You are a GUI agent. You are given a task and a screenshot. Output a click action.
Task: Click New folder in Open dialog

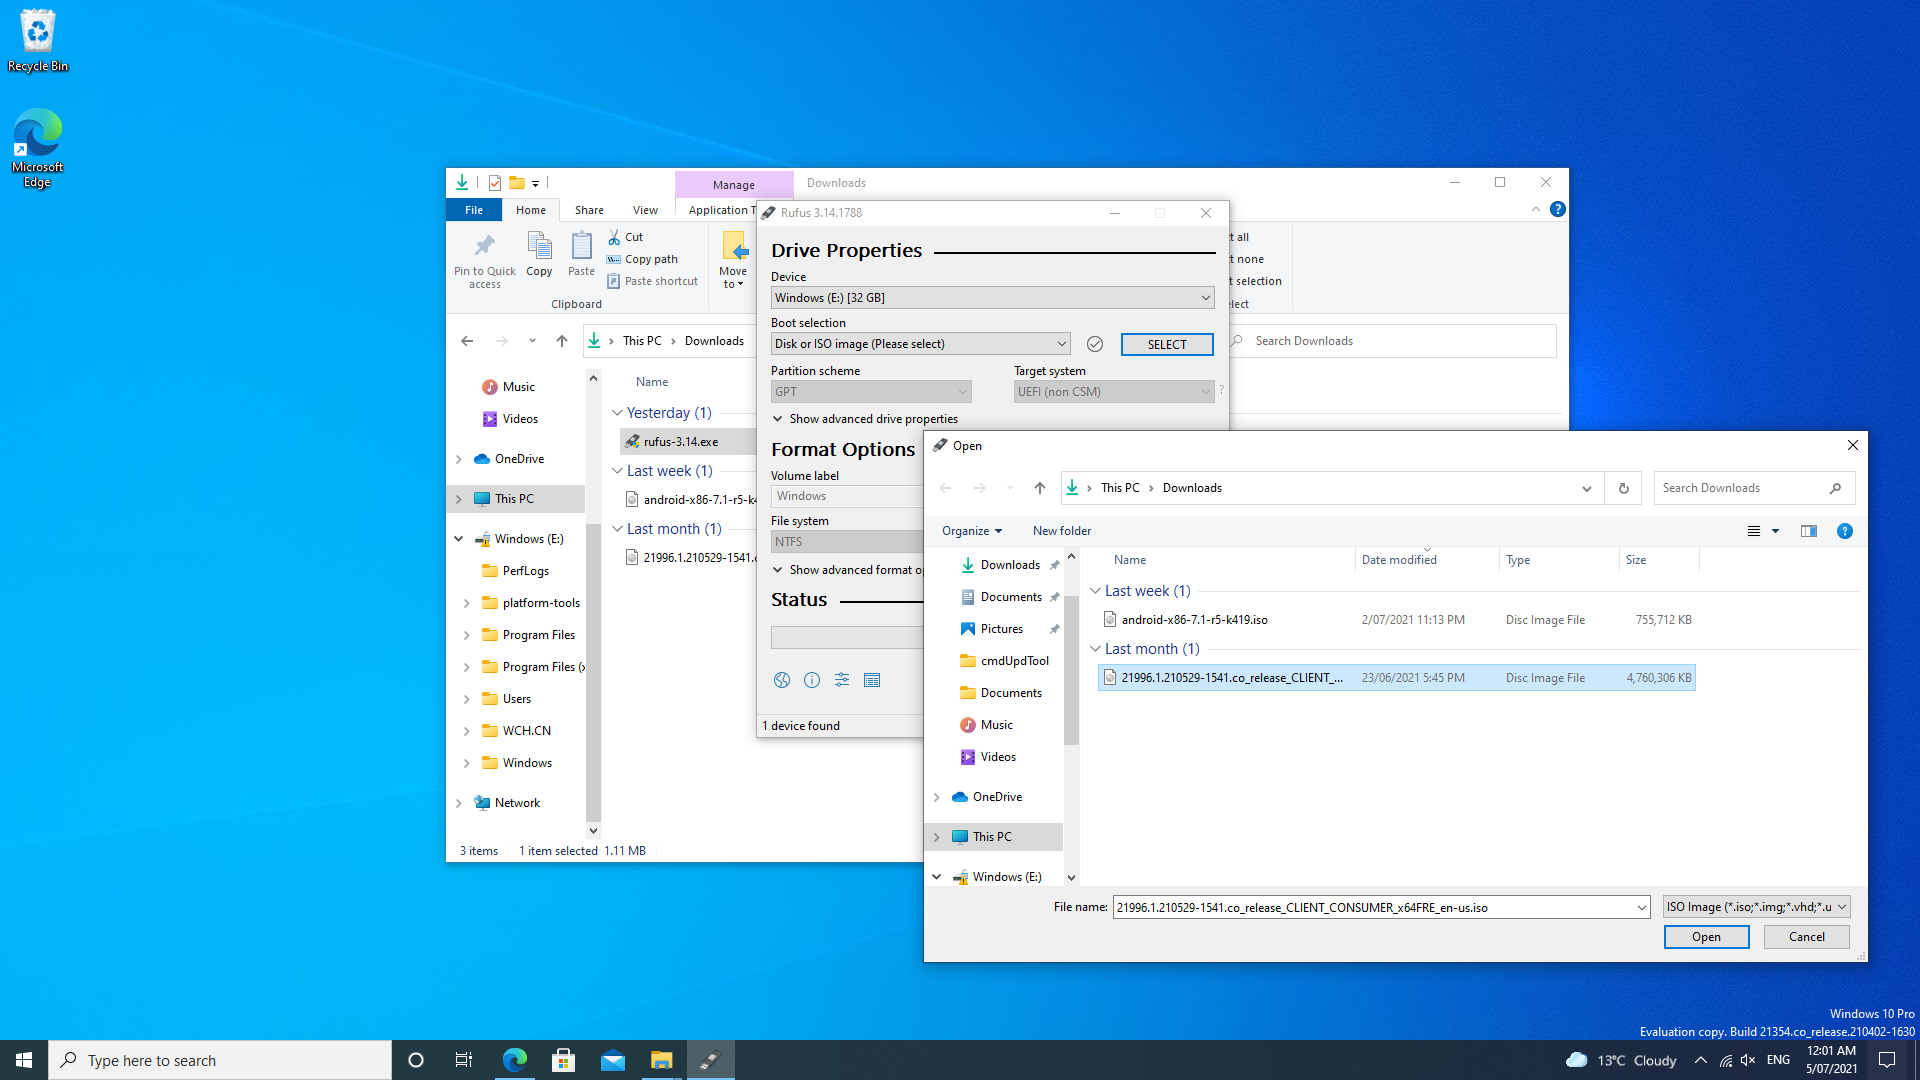tap(1062, 531)
